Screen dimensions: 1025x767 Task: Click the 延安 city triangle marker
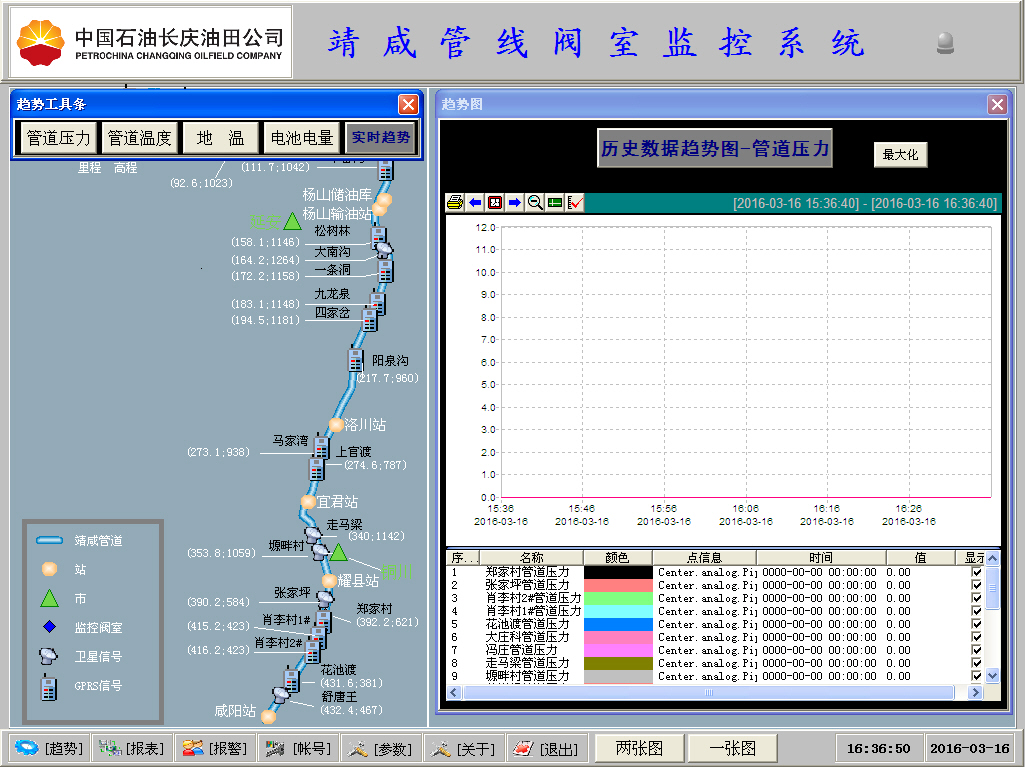pyautogui.click(x=292, y=222)
